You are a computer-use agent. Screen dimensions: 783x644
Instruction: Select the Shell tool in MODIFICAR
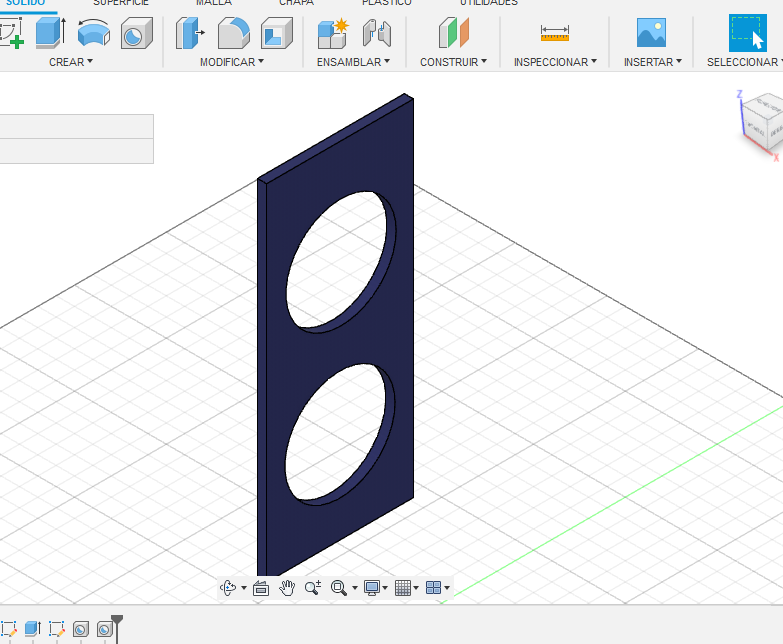coord(277,33)
